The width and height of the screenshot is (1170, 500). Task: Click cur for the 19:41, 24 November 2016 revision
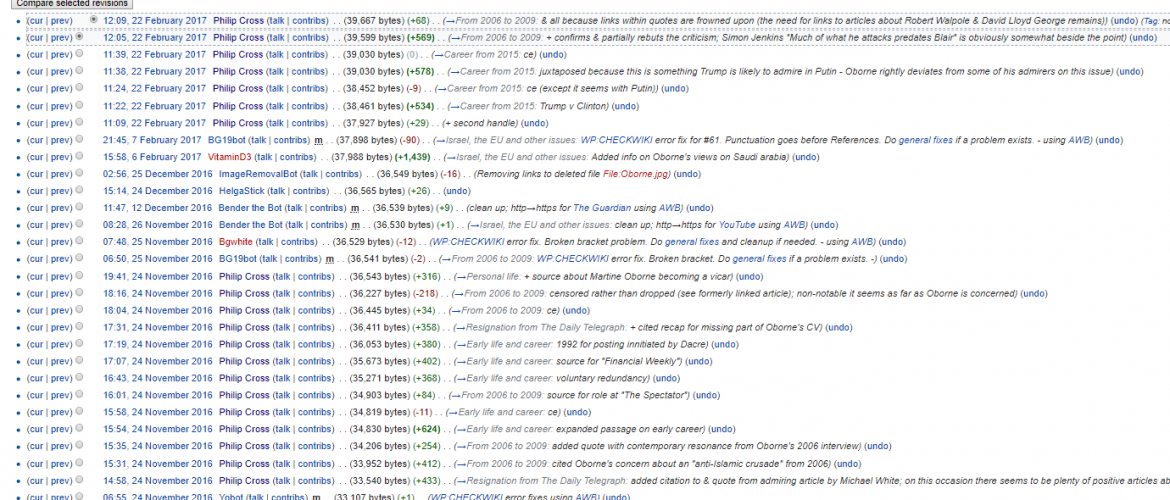[36, 276]
